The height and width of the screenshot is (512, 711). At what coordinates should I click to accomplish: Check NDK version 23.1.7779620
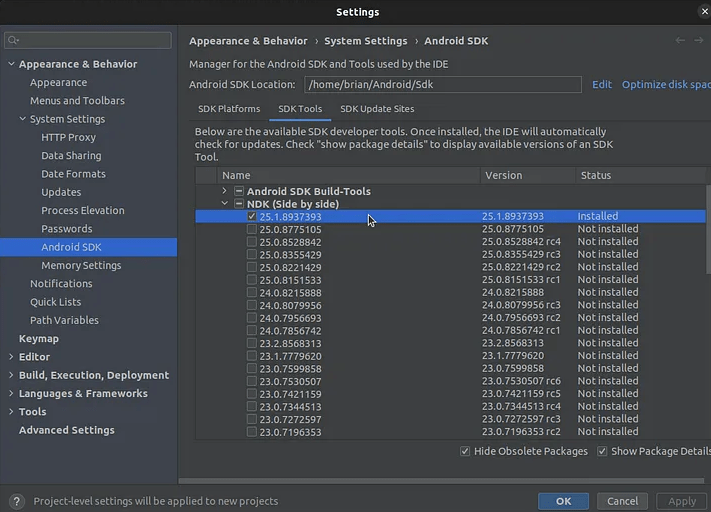pos(252,356)
